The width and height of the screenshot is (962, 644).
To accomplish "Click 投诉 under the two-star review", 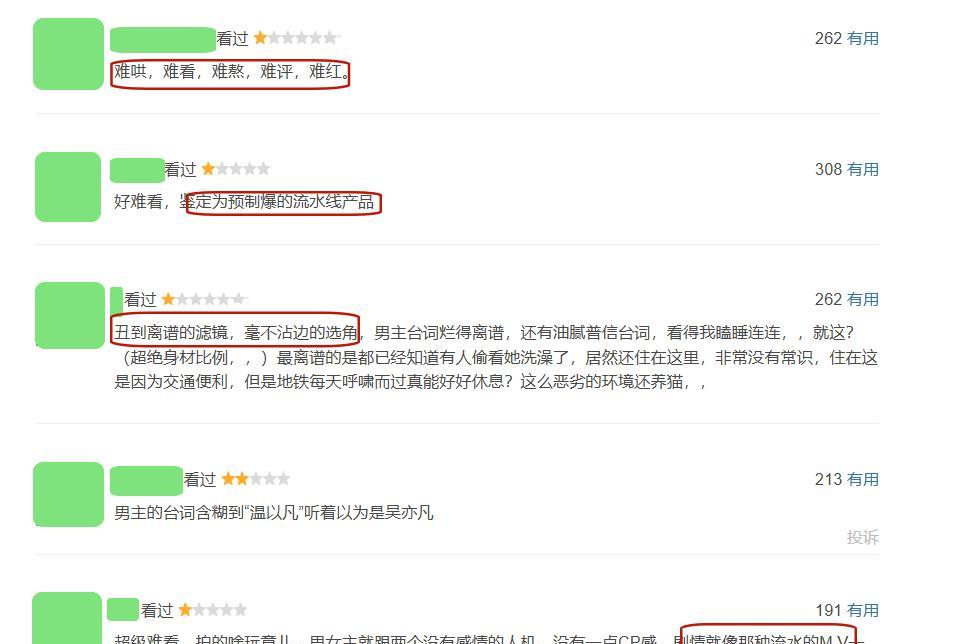I will 863,537.
